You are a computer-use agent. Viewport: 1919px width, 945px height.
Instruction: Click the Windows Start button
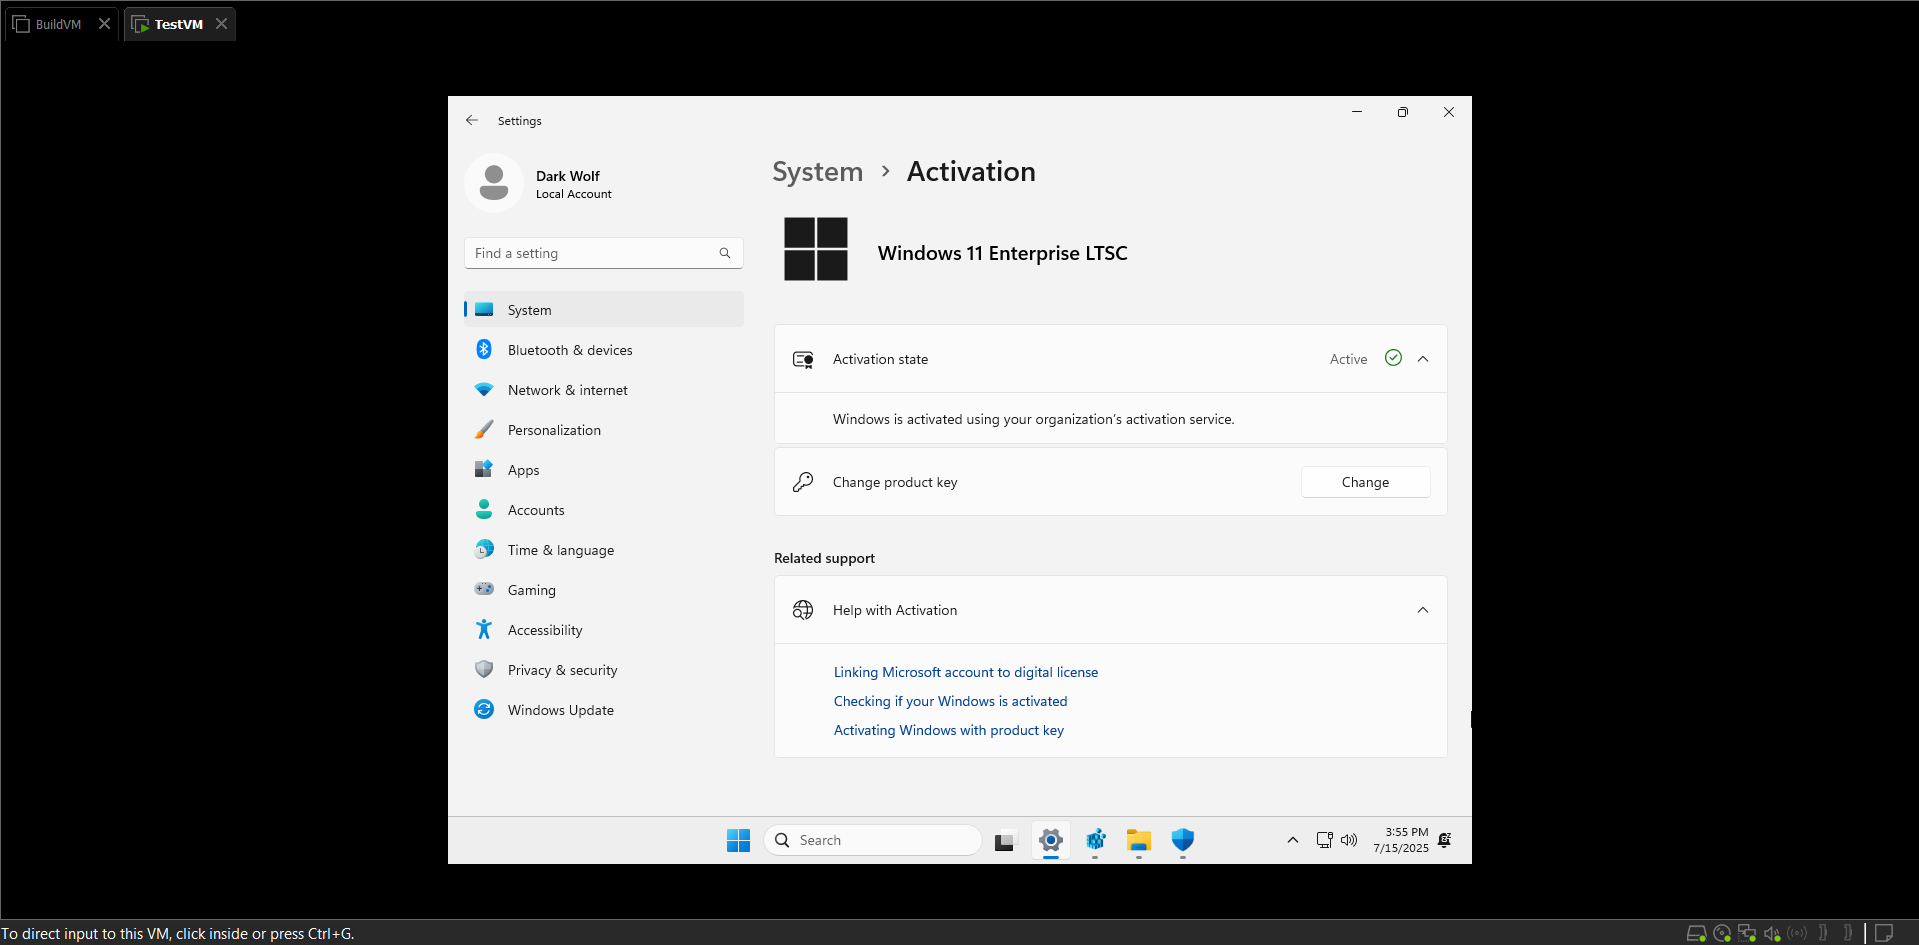[x=739, y=840]
